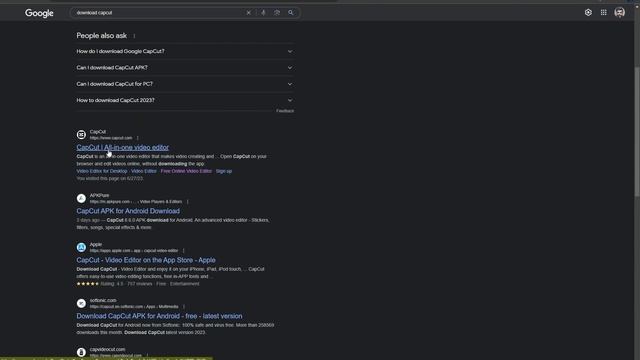The height and width of the screenshot is (360, 640).
Task: Open more options for APKPure result
Action: tap(187, 202)
